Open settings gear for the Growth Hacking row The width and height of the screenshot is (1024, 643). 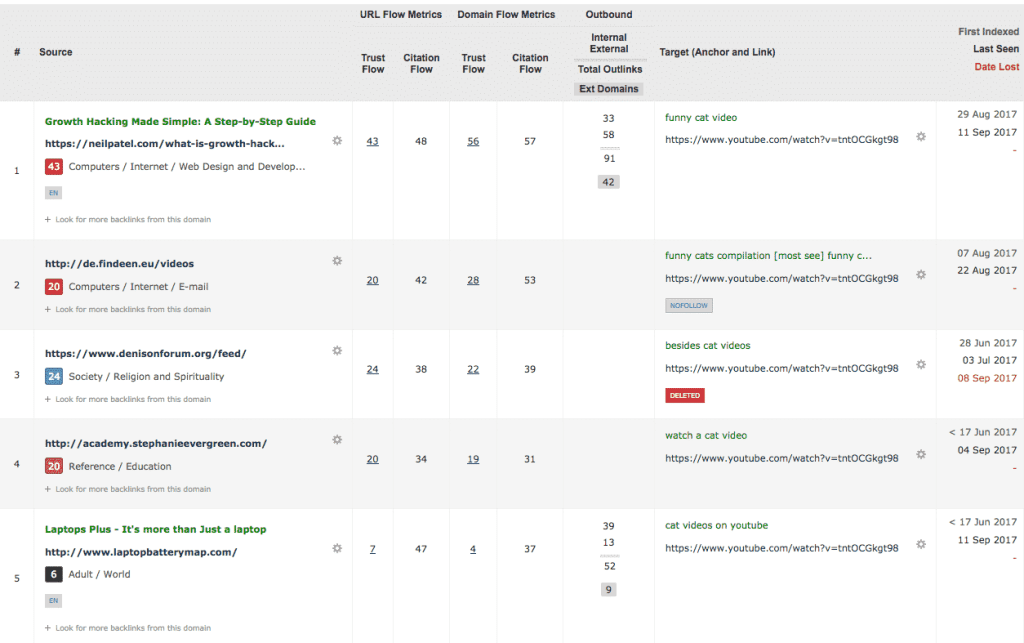337,141
